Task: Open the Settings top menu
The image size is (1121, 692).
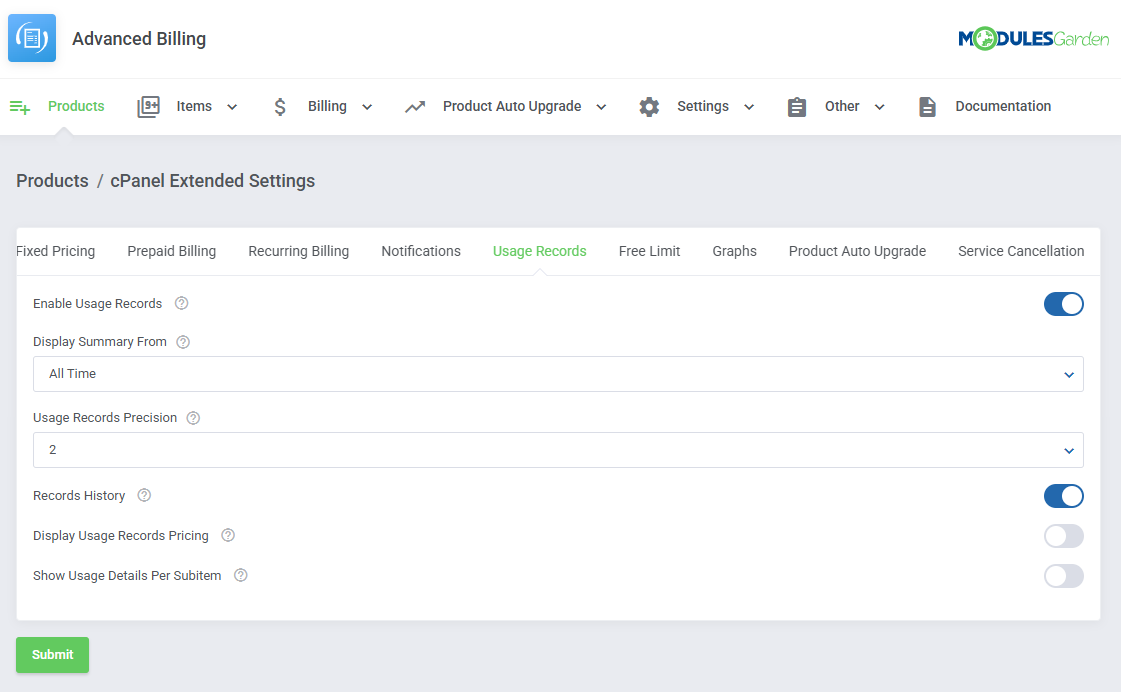Action: [703, 107]
